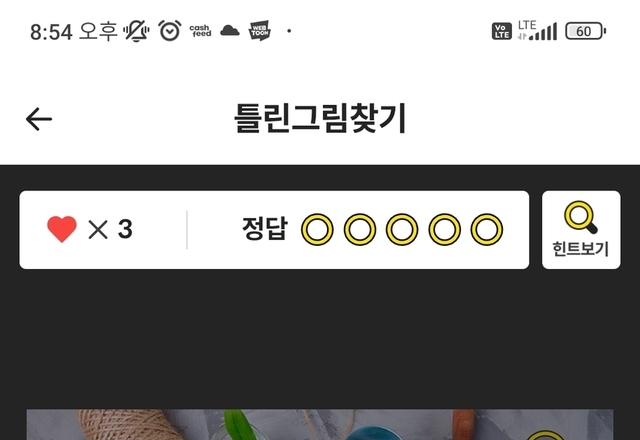The image size is (640, 440).
Task: Tap the LTE signal strength bars
Action: click(538, 31)
